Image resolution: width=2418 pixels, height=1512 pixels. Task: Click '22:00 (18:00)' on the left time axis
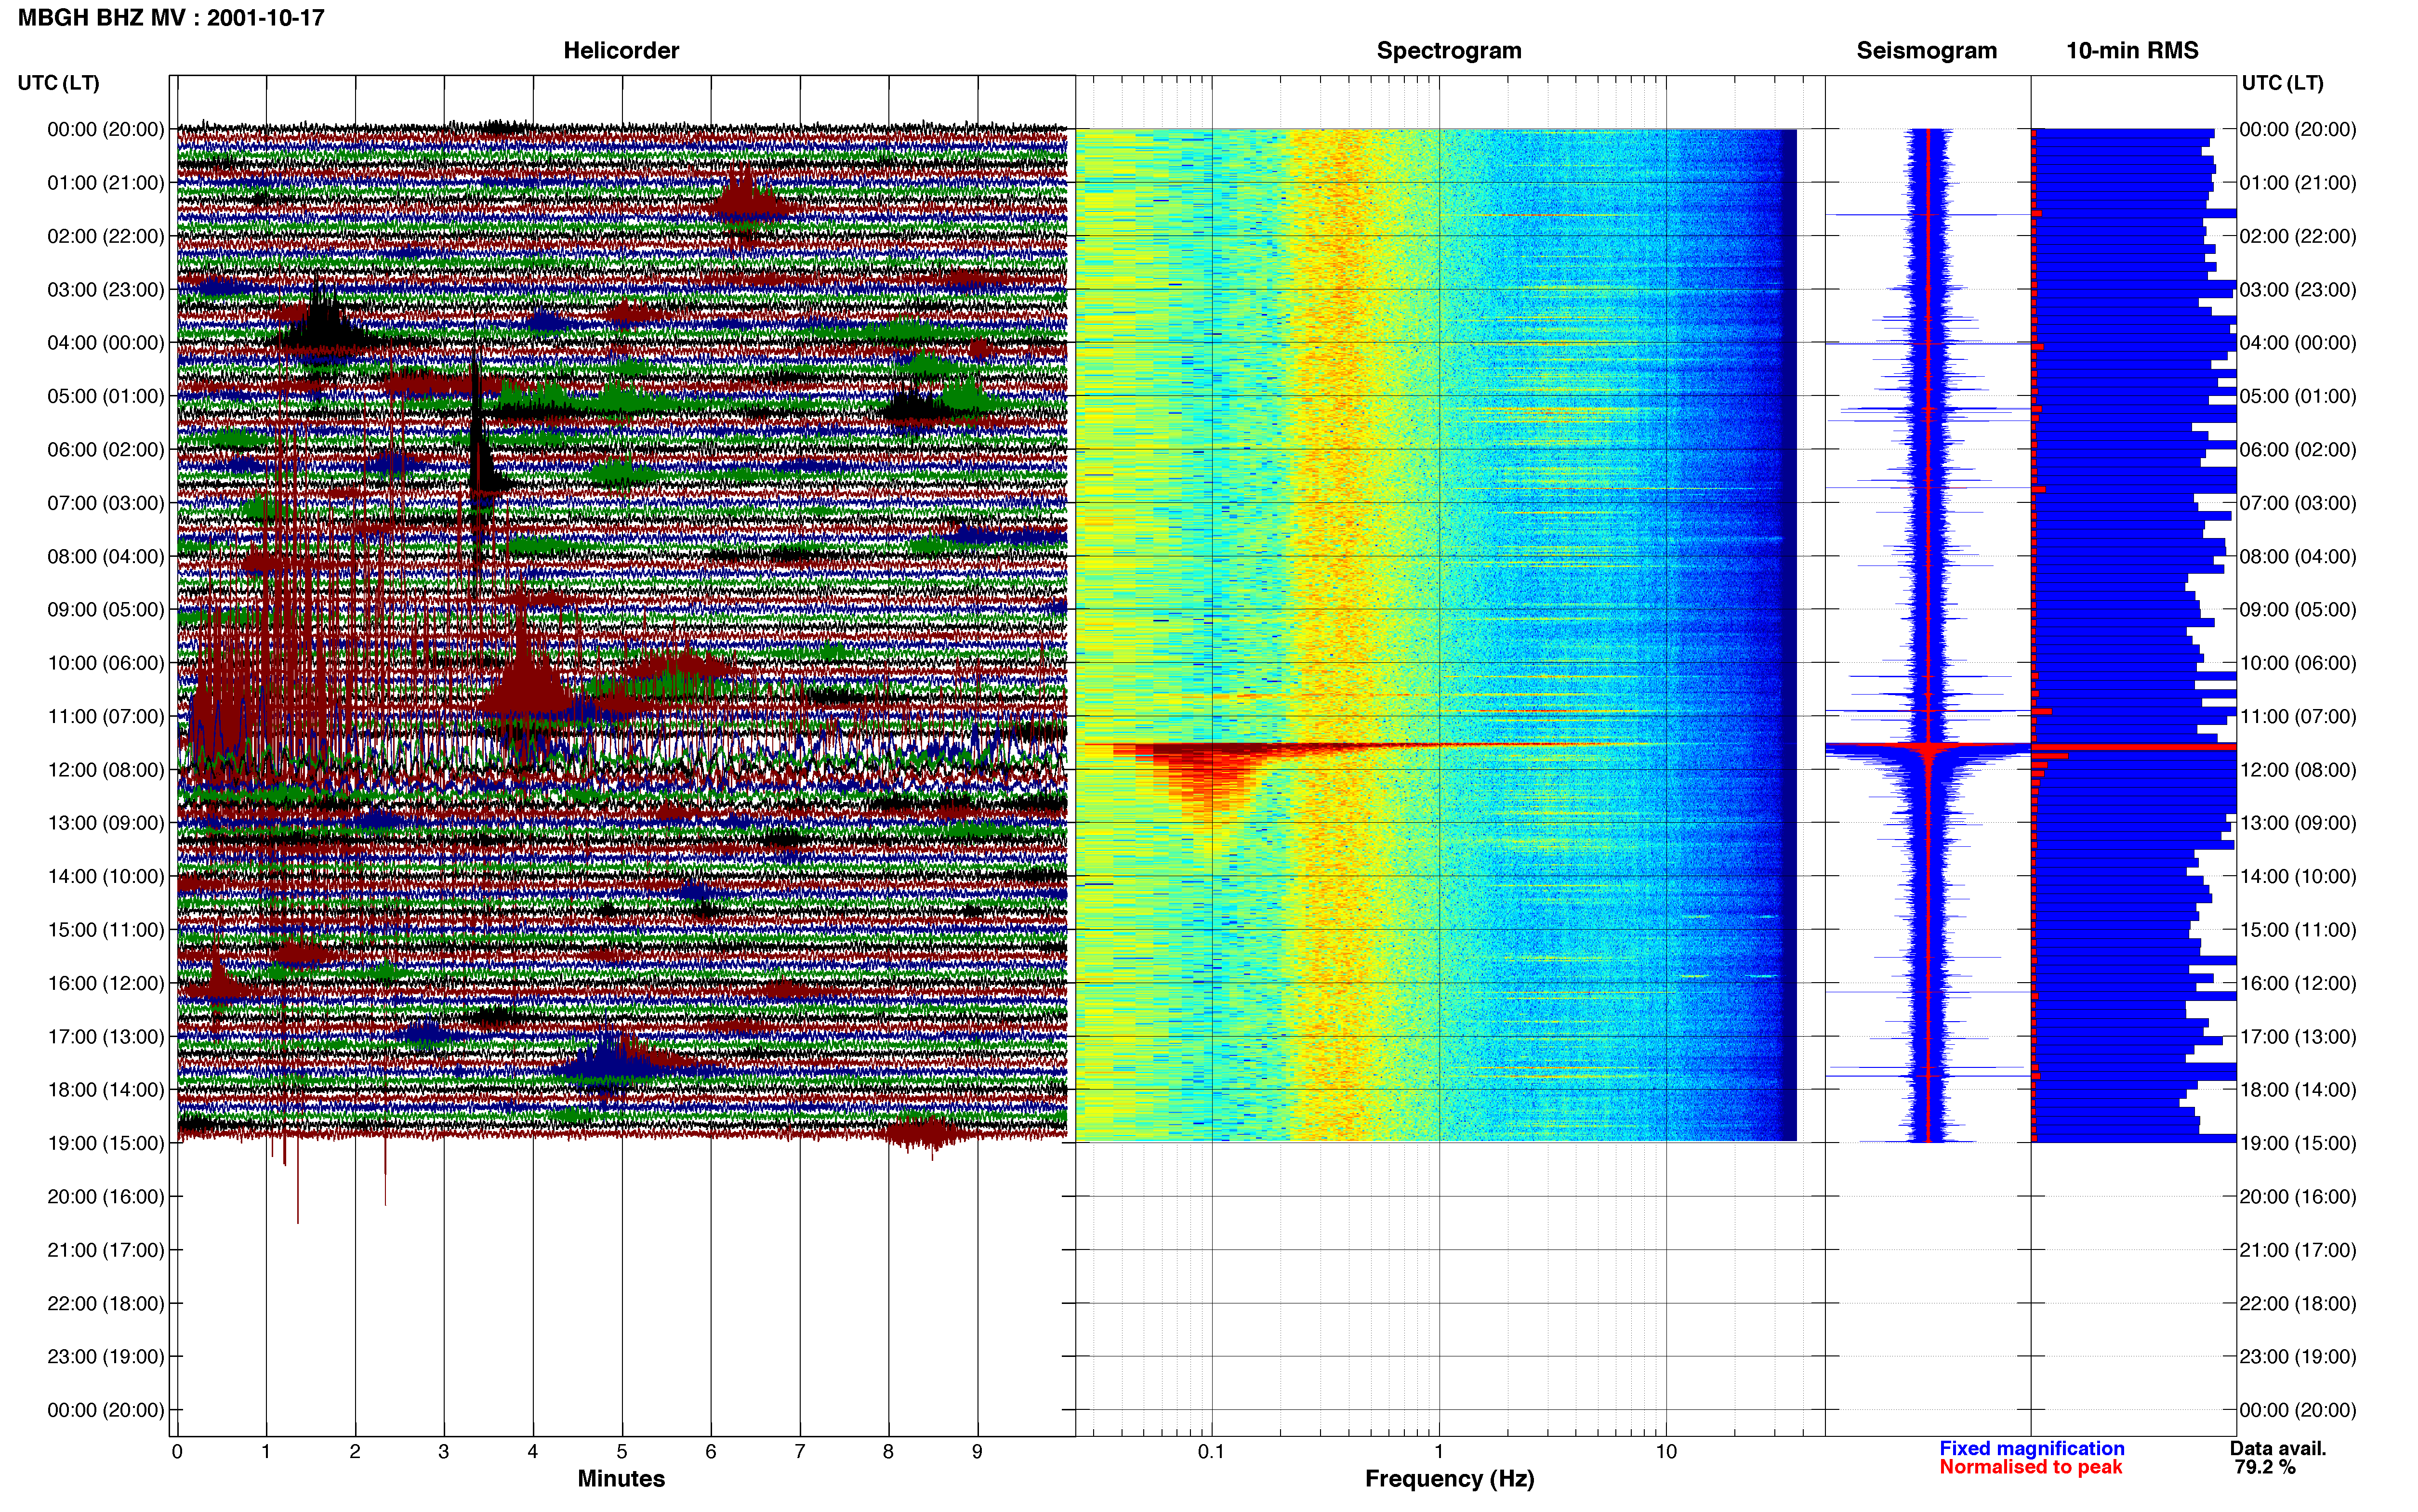(x=106, y=1303)
